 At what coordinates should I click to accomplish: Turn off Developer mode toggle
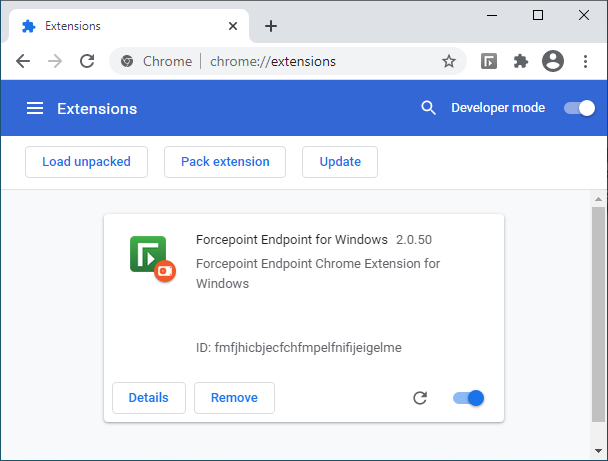coord(580,108)
